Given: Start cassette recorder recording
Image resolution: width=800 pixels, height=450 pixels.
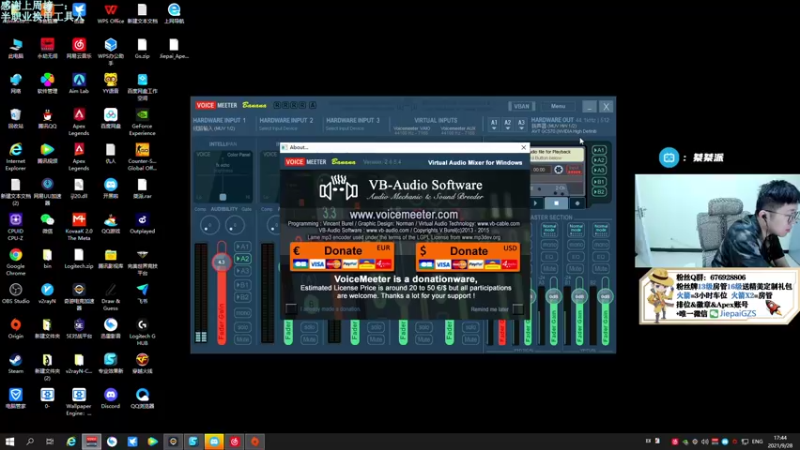Looking at the screenshot, I should point(577,203).
